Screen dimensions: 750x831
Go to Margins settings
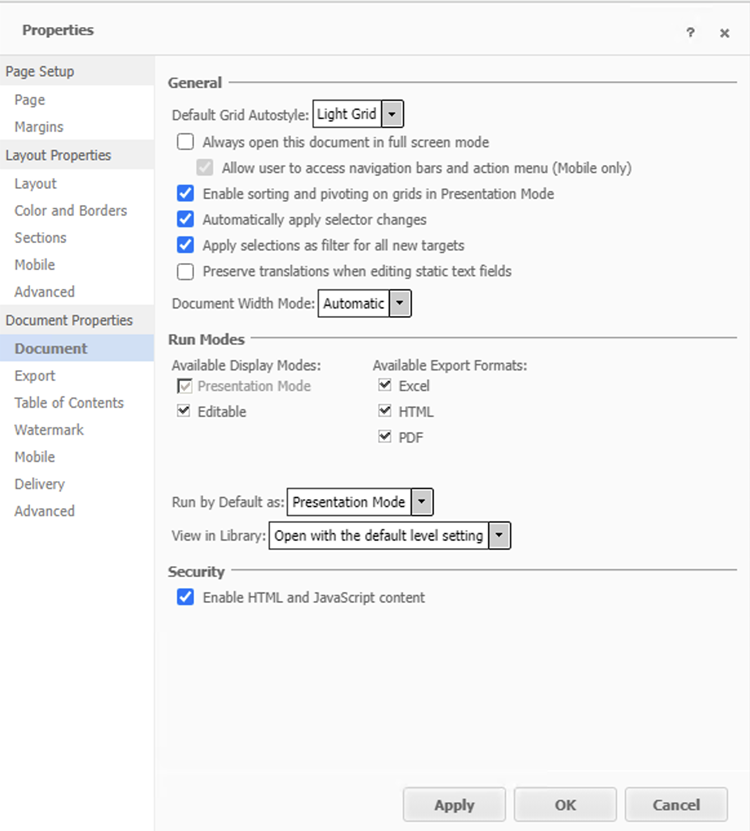pos(39,127)
